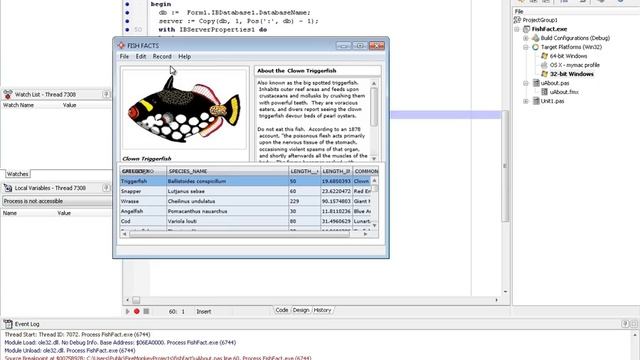Click the Local Variables panel icon
Screen dimensions: 640x360
[x=8, y=188]
